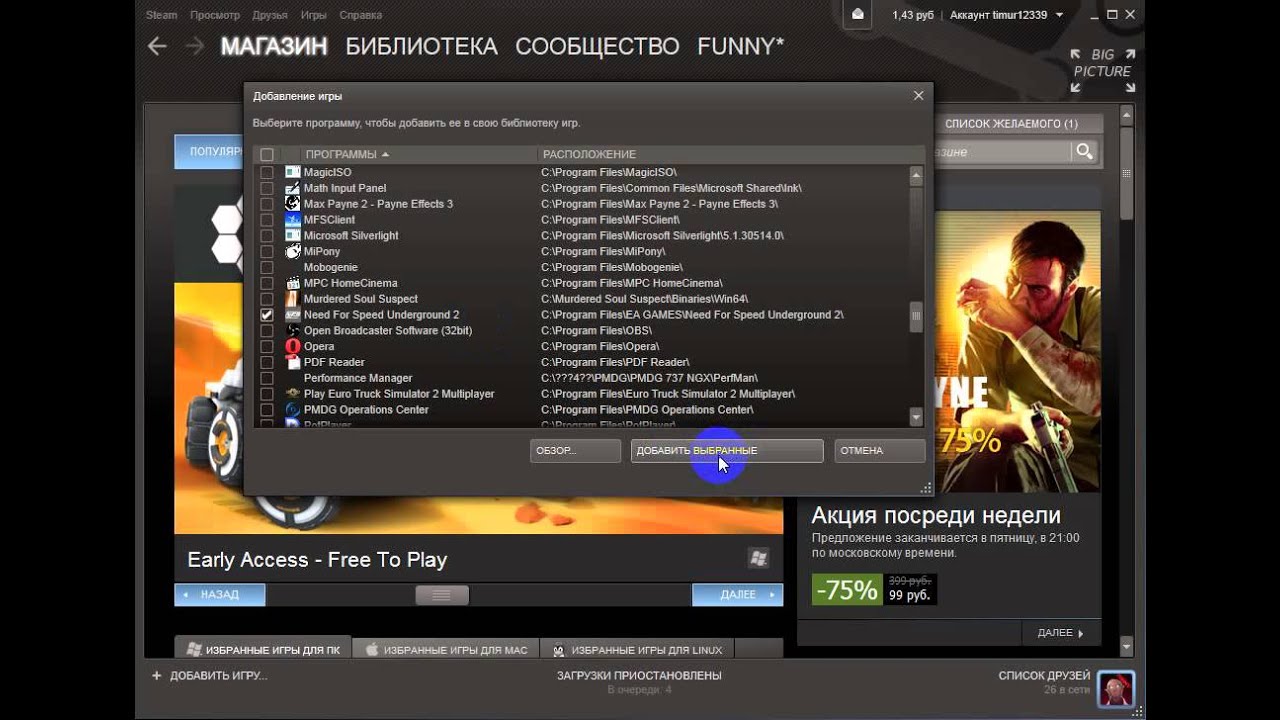Check the Opera checkbox
The image size is (1280, 720).
pyautogui.click(x=267, y=346)
